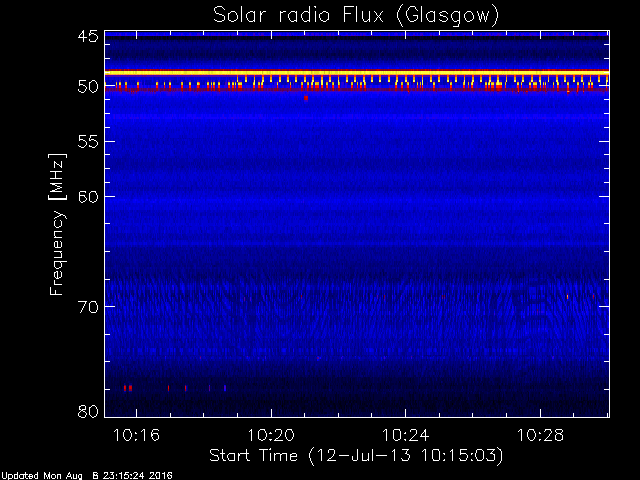
Task: Click the orange dot near 69 MHz around 10:29
Action: pyautogui.click(x=567, y=297)
